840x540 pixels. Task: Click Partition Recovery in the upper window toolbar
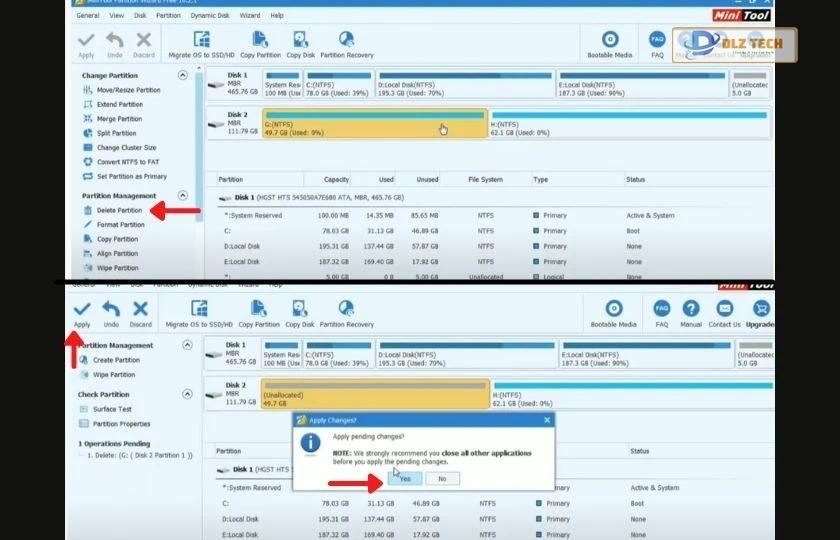coord(347,45)
